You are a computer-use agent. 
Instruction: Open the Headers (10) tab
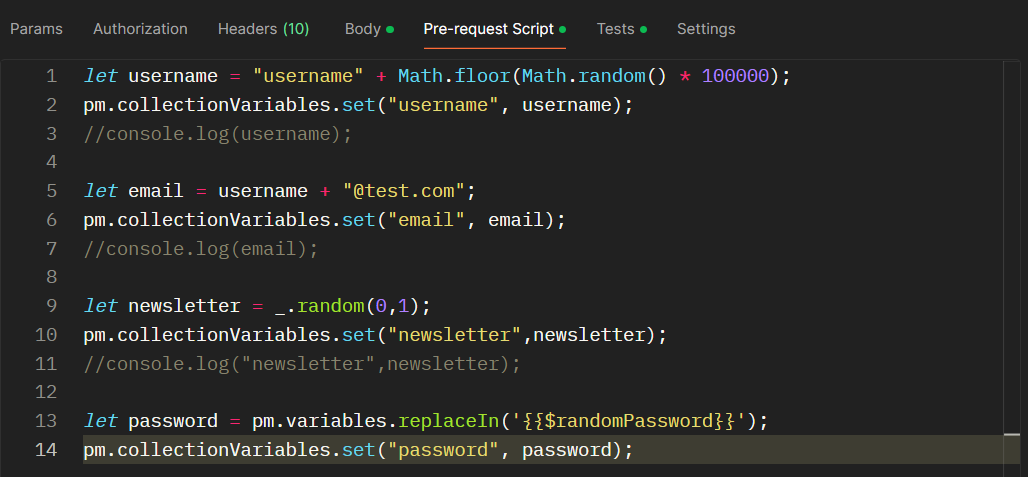(x=263, y=29)
